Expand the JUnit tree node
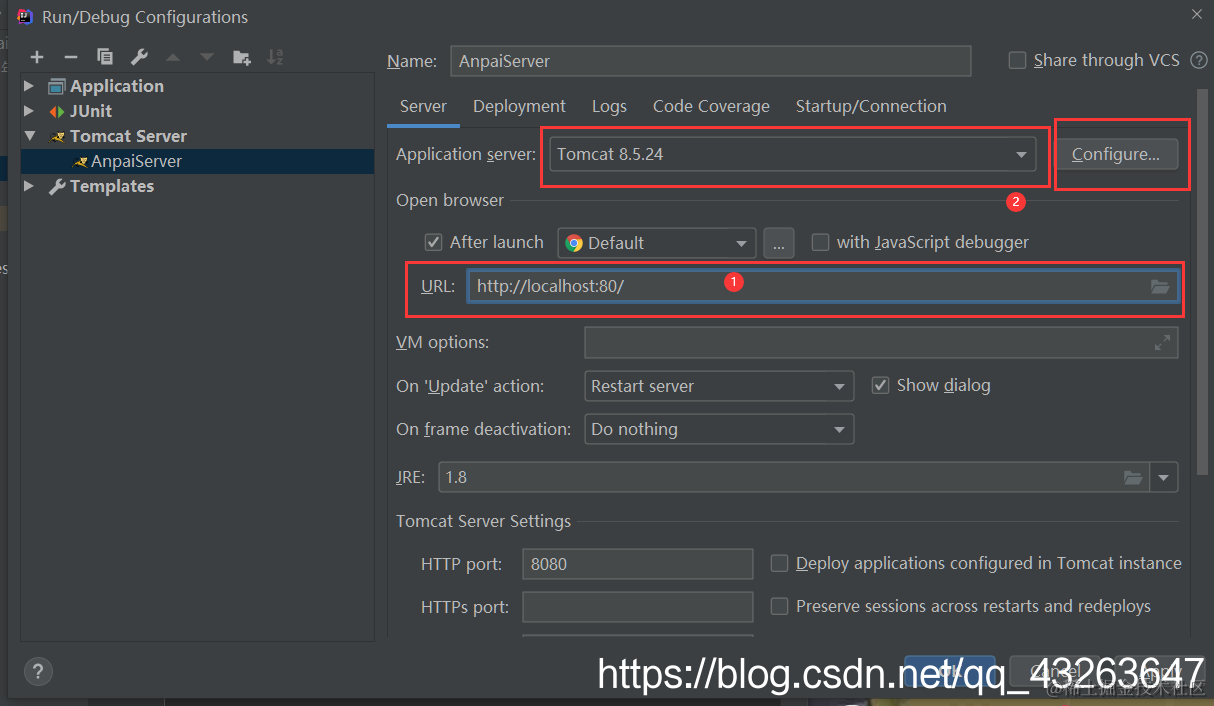Screen dimensions: 1214x706 [29, 111]
